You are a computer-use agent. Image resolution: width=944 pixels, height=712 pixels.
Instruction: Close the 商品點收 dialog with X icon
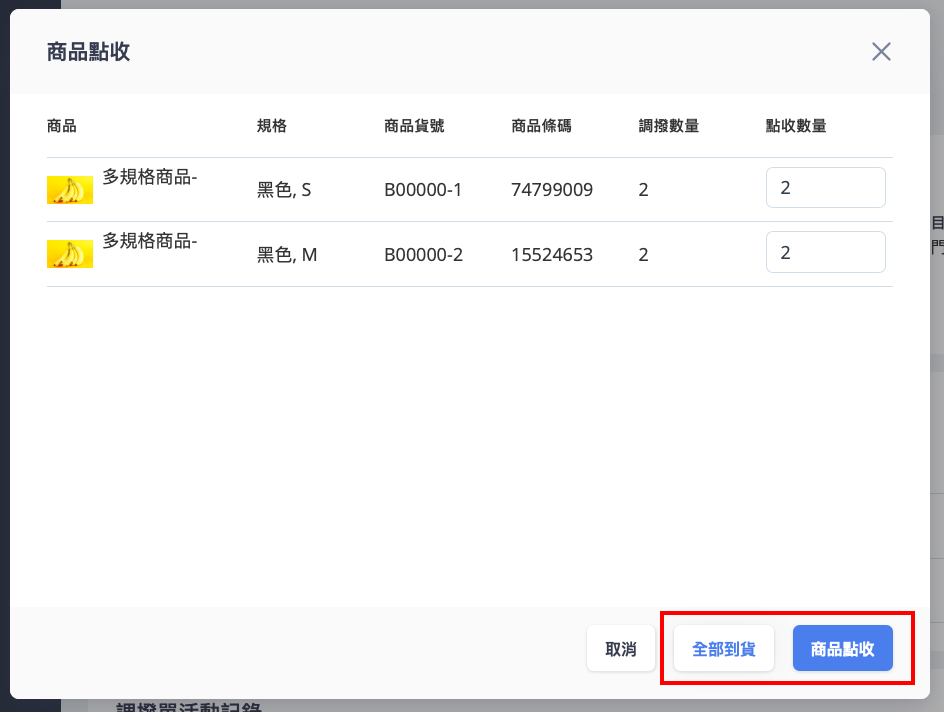pyautogui.click(x=881, y=52)
